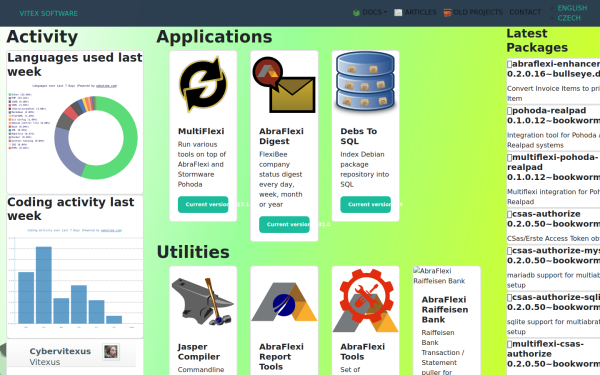Open the AbraFlexi Report Tools title

(x=281, y=357)
